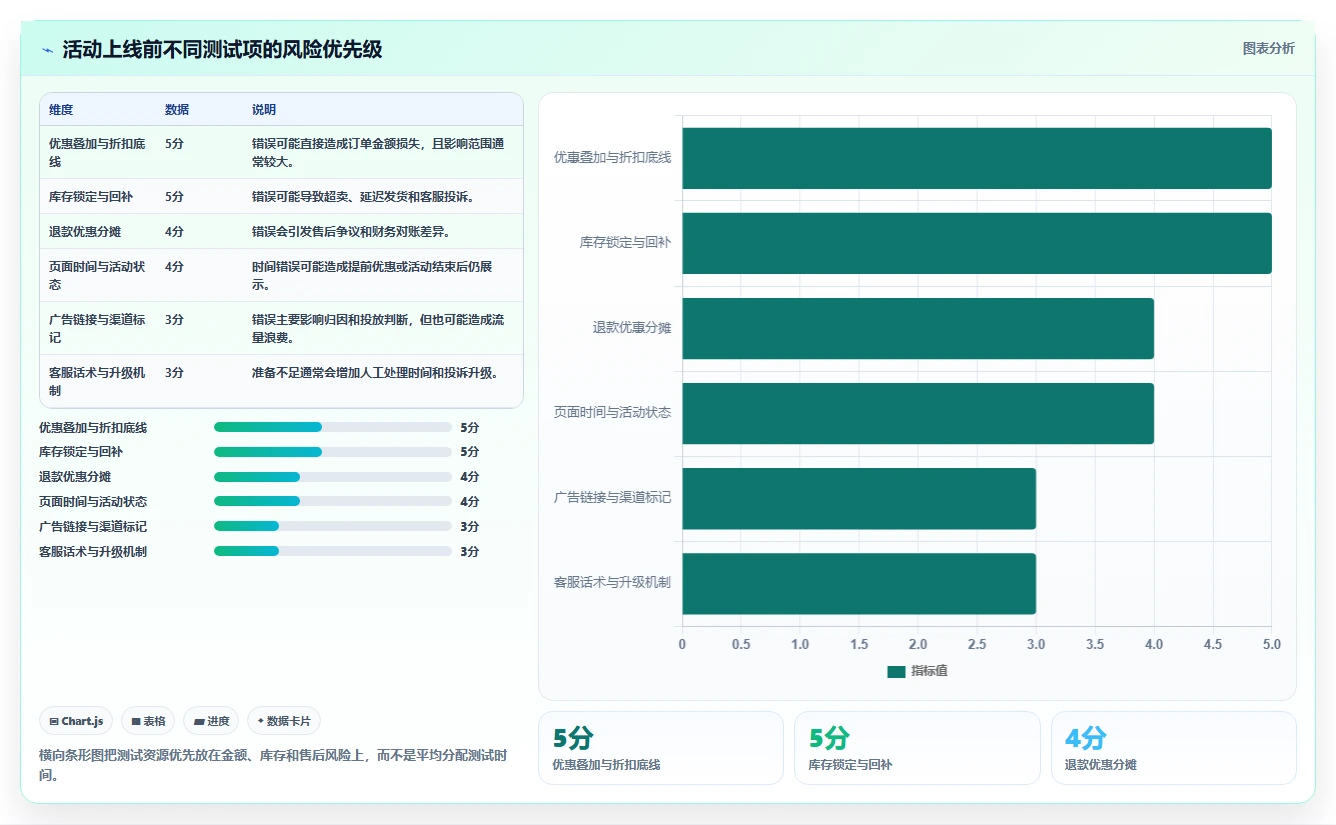This screenshot has height=825, width=1336.
Task: Click the 客服话术与升级机制 progress bar
Action: [333, 551]
